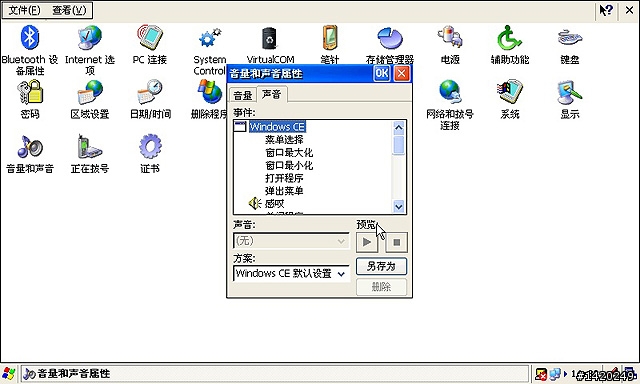The image size is (640, 384).
Task: Open the 声音 (无) dropdown
Action: [291, 241]
